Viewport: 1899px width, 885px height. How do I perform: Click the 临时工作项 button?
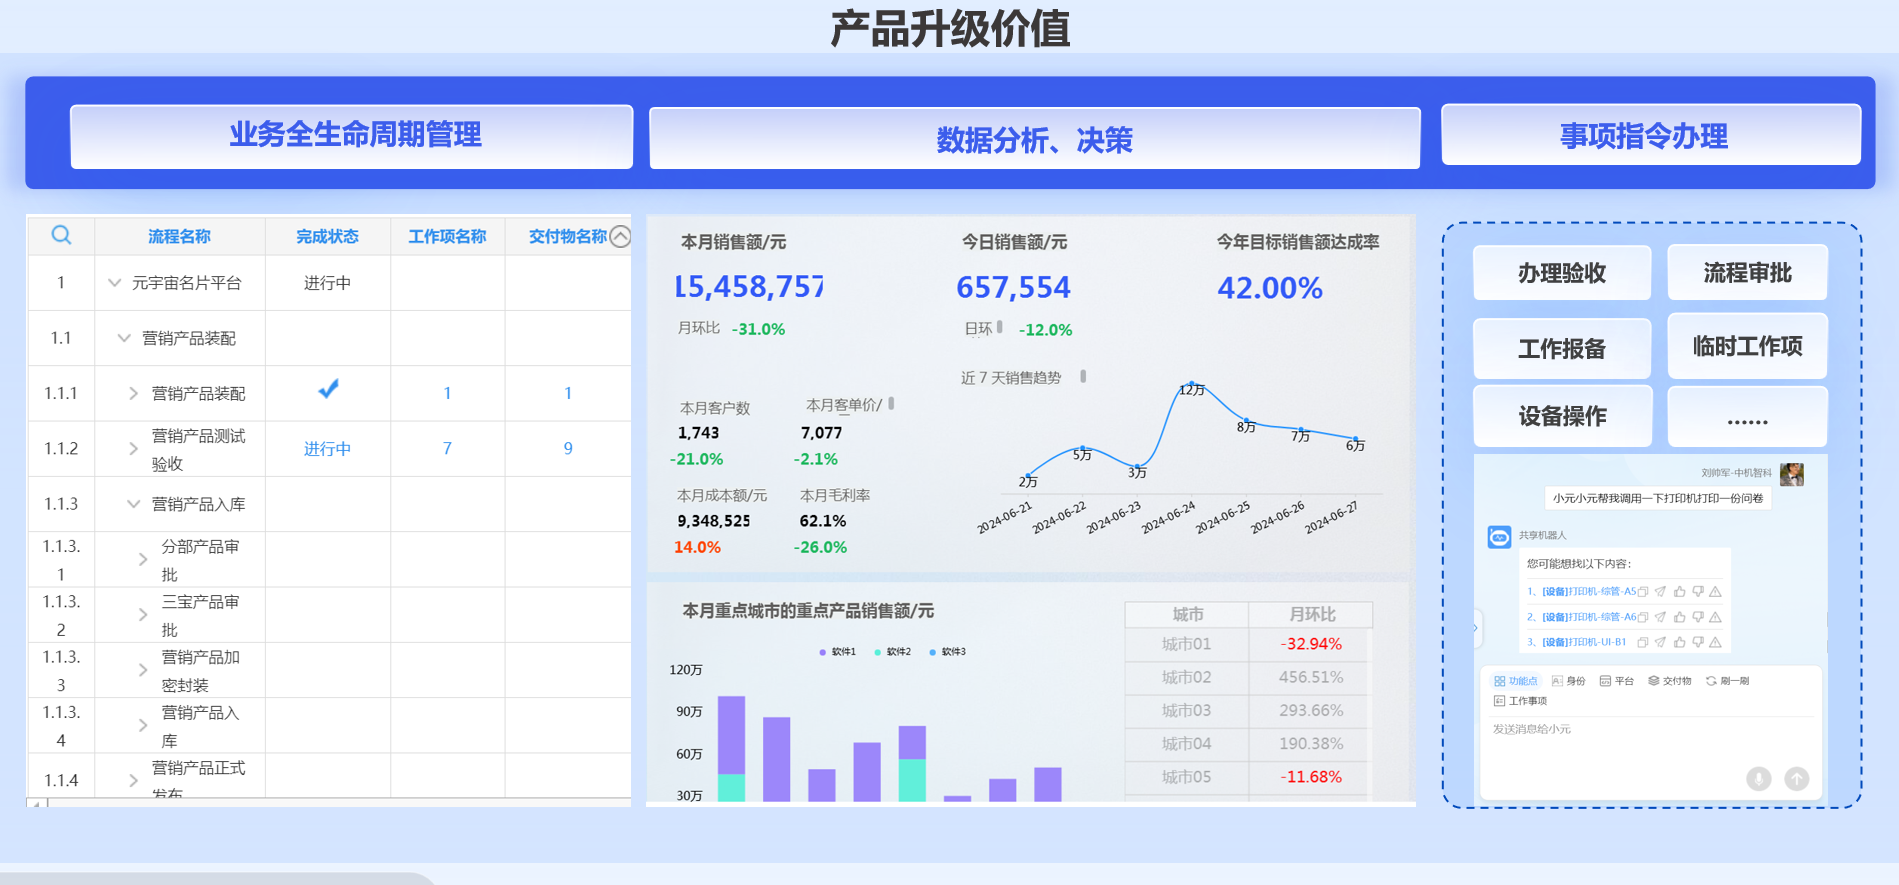1747,346
